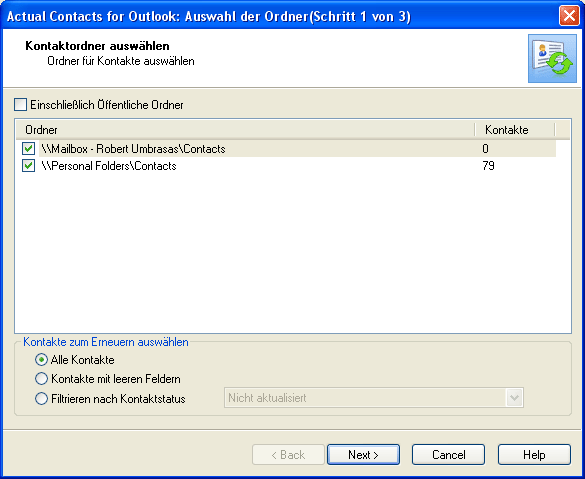585x479 pixels.
Task: Click the Next button
Action: 363,454
